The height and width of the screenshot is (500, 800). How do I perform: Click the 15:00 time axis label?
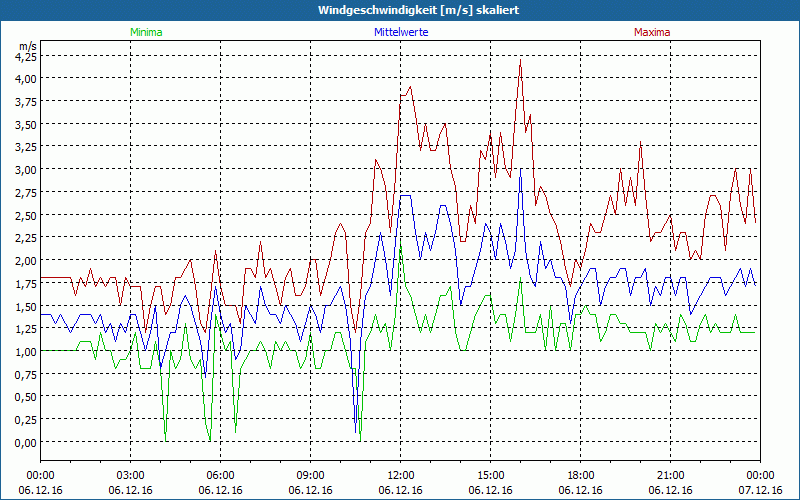(x=490, y=476)
